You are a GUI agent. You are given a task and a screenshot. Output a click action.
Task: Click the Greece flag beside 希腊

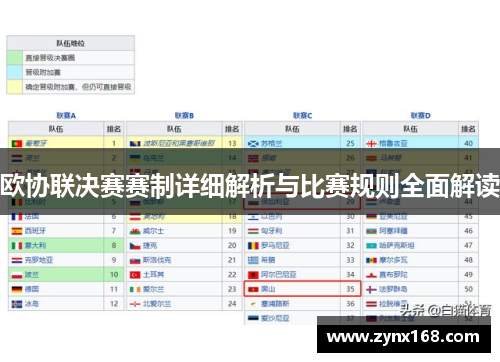pos(253,260)
